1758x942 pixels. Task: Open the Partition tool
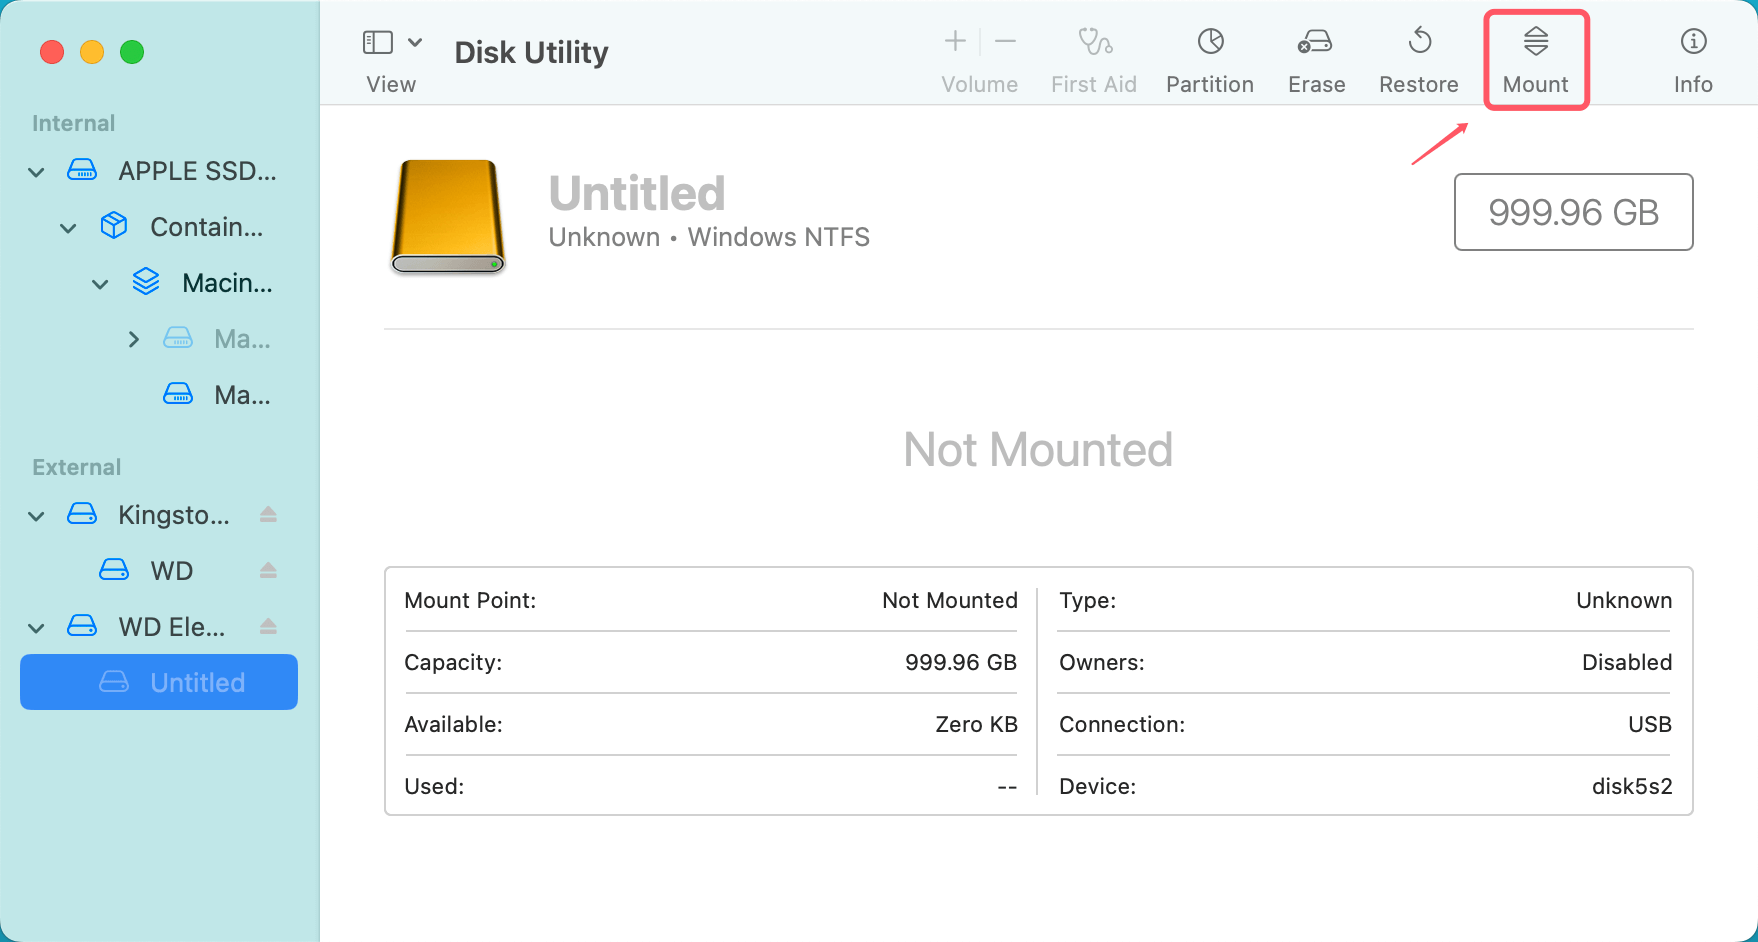pyautogui.click(x=1209, y=58)
